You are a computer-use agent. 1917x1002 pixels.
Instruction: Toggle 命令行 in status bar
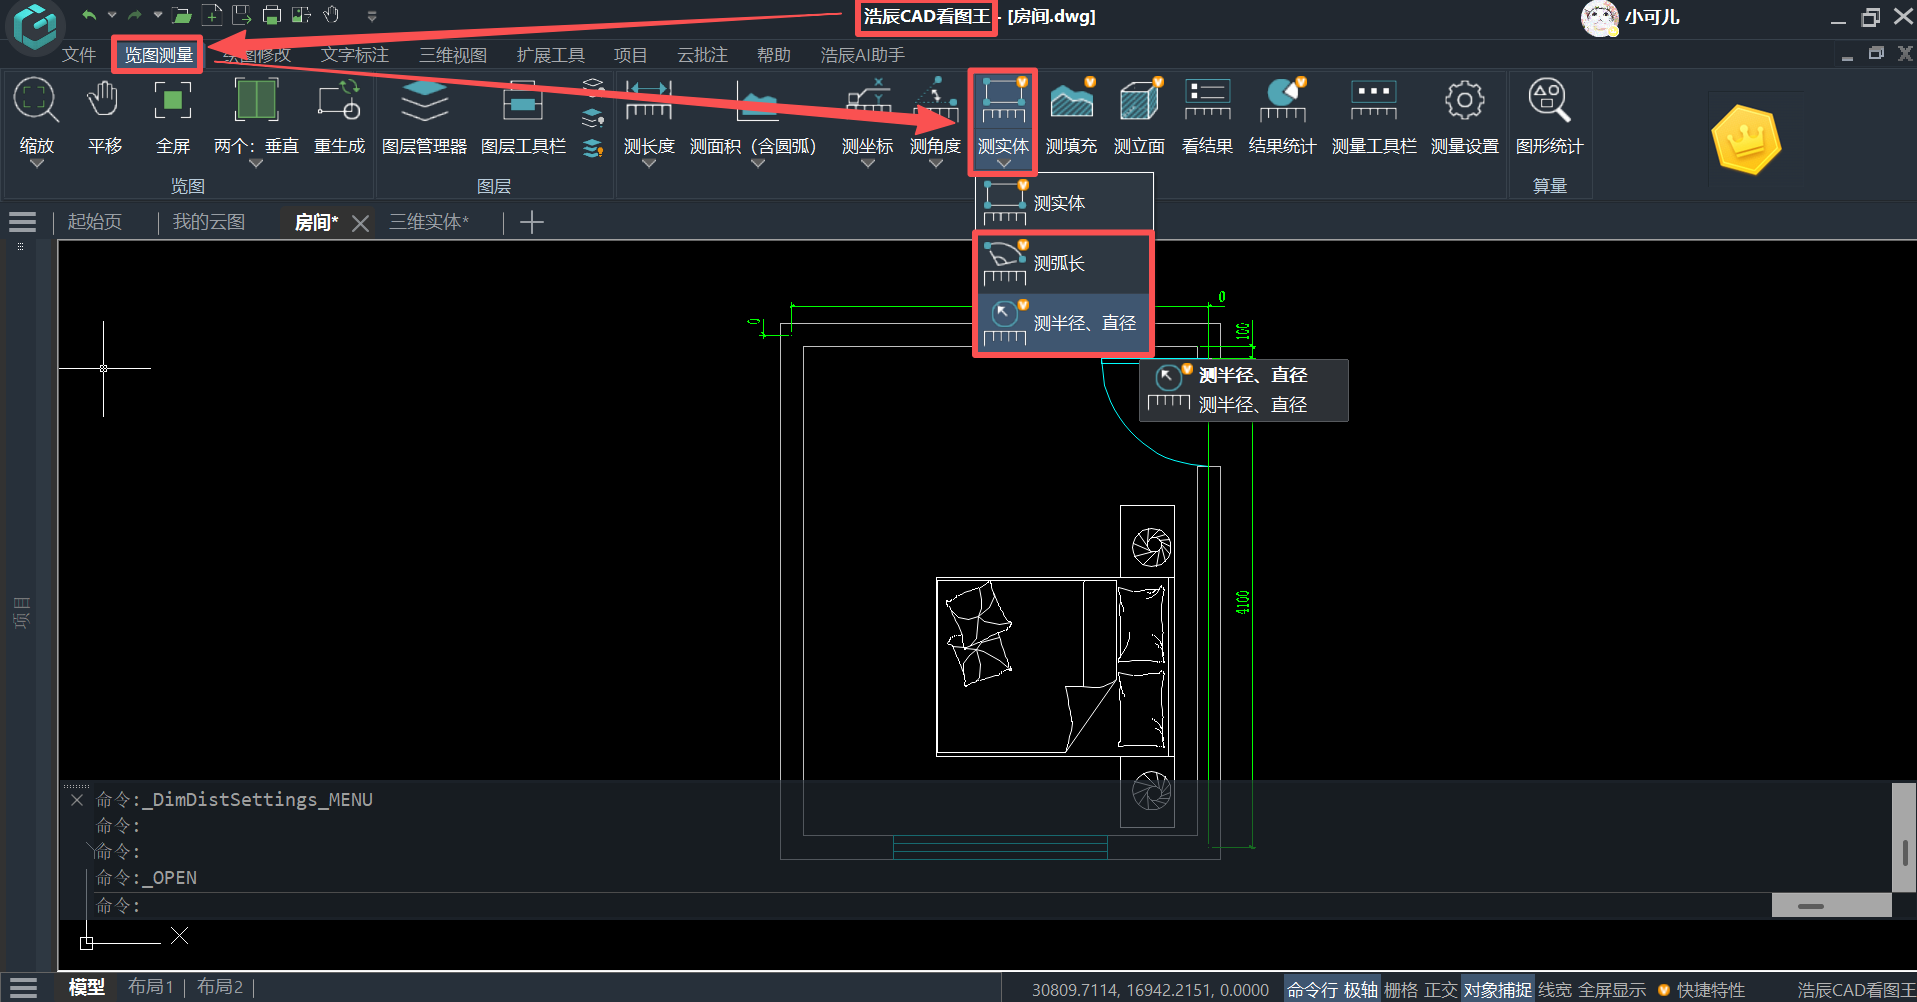[1311, 989]
